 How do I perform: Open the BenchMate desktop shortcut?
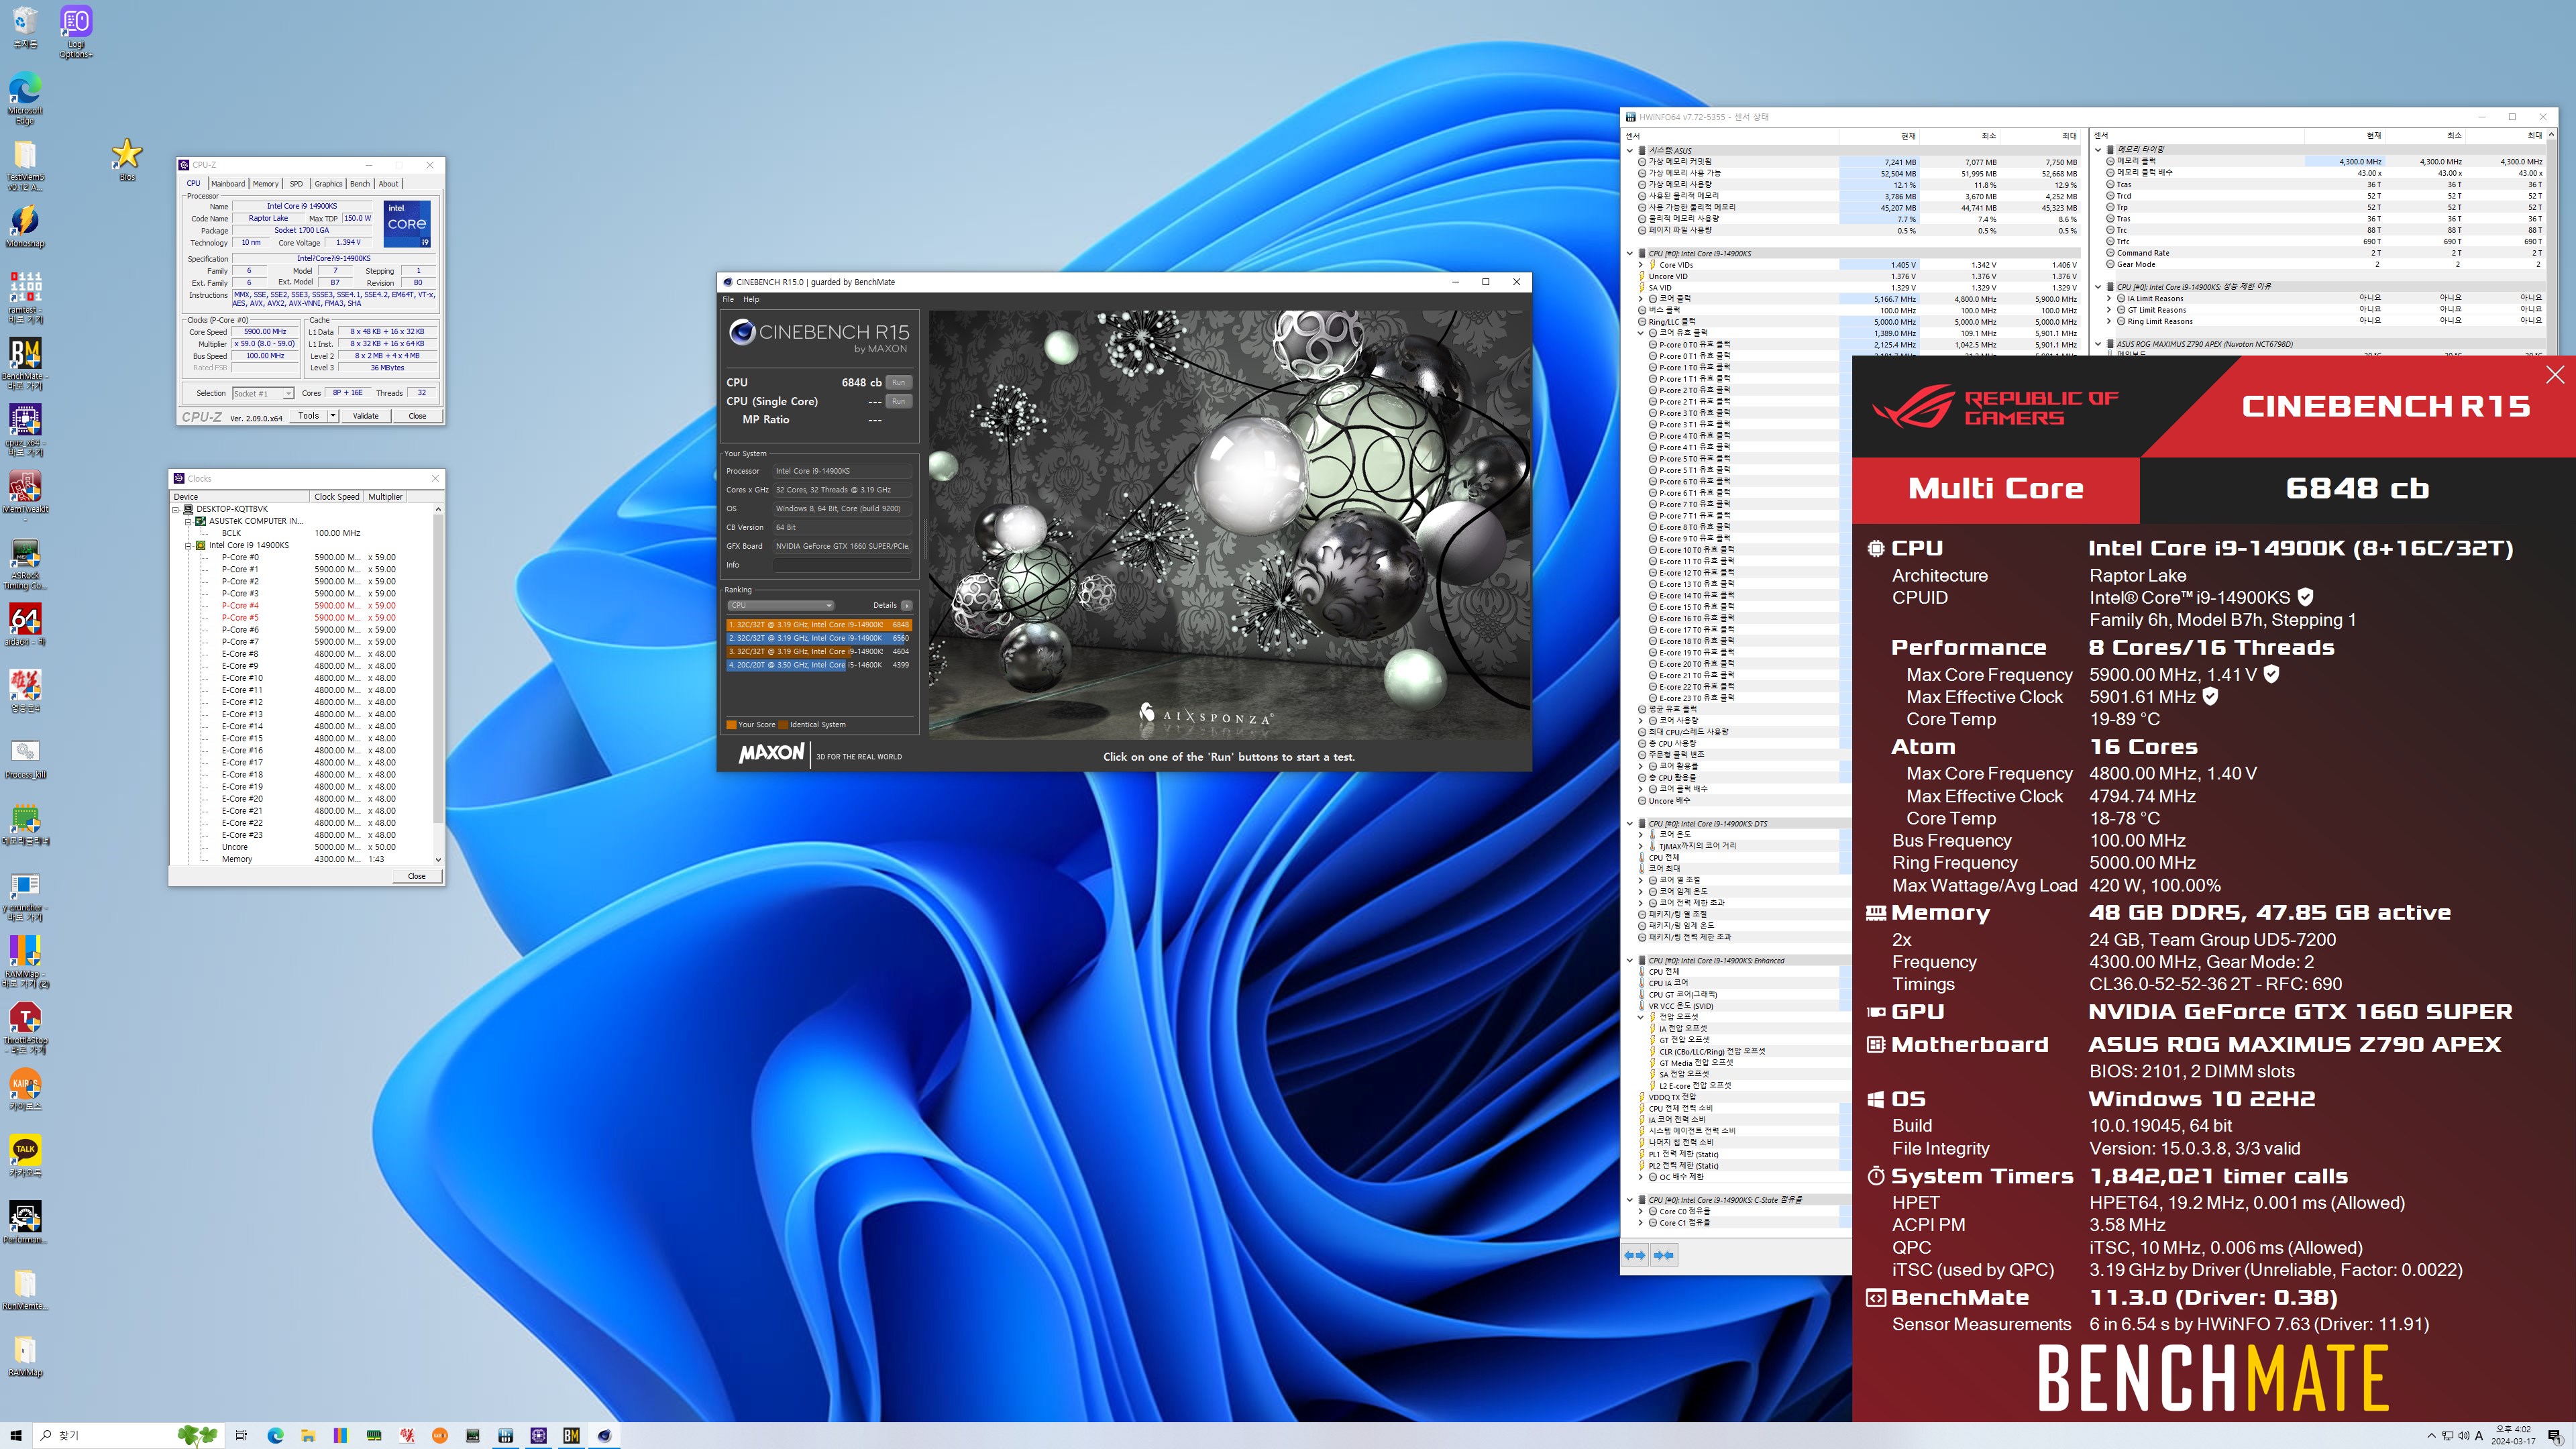[25, 364]
